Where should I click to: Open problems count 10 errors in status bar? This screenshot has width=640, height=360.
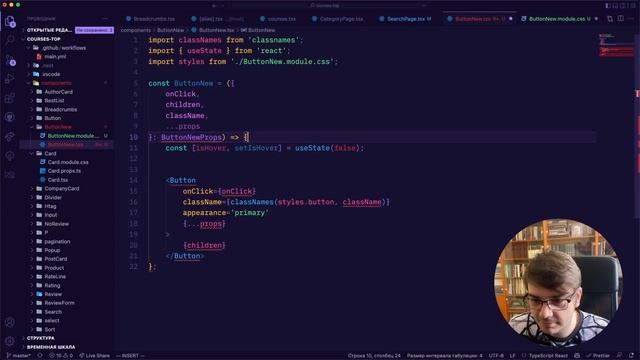point(61,356)
